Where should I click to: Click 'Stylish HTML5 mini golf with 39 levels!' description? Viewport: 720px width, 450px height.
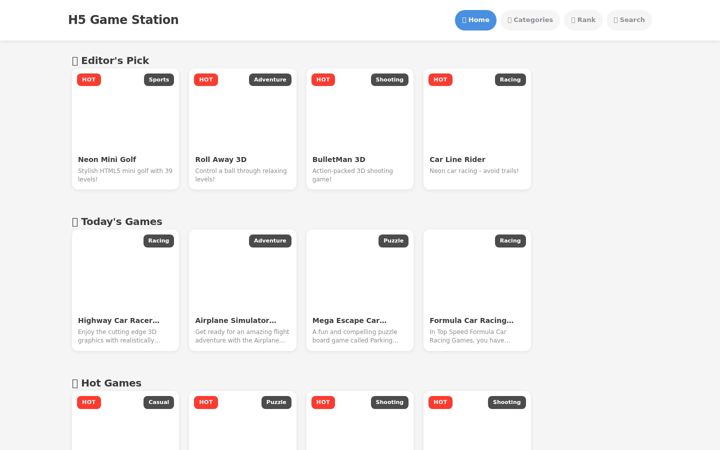125,175
